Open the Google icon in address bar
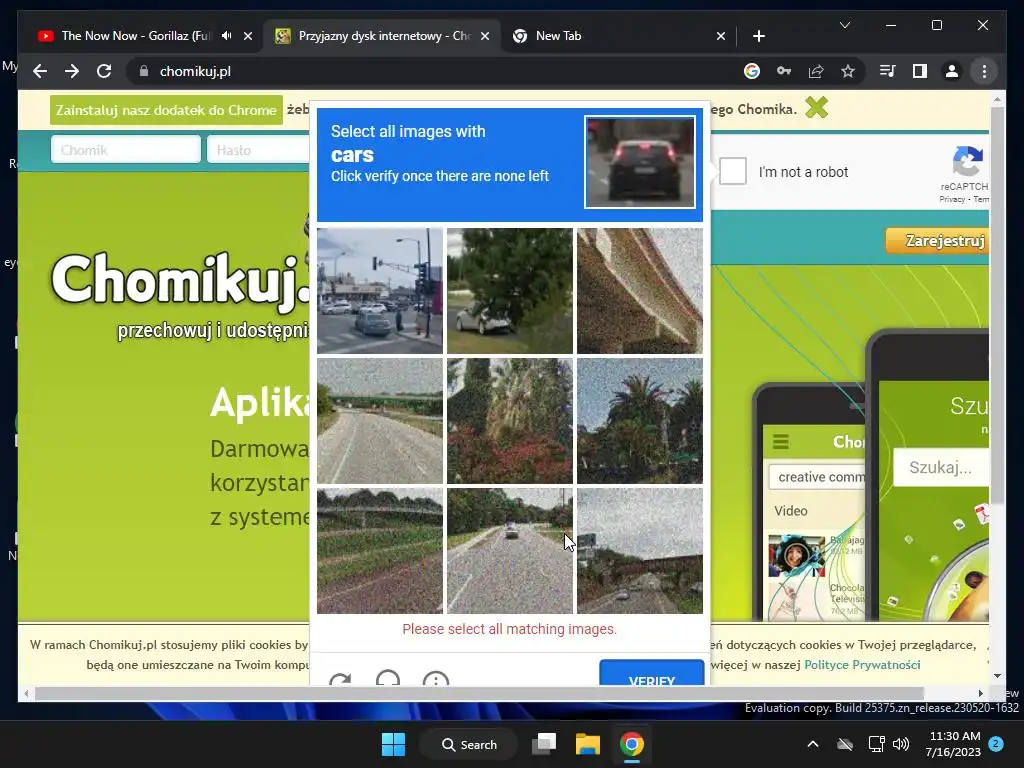This screenshot has width=1024, height=768. coord(752,71)
